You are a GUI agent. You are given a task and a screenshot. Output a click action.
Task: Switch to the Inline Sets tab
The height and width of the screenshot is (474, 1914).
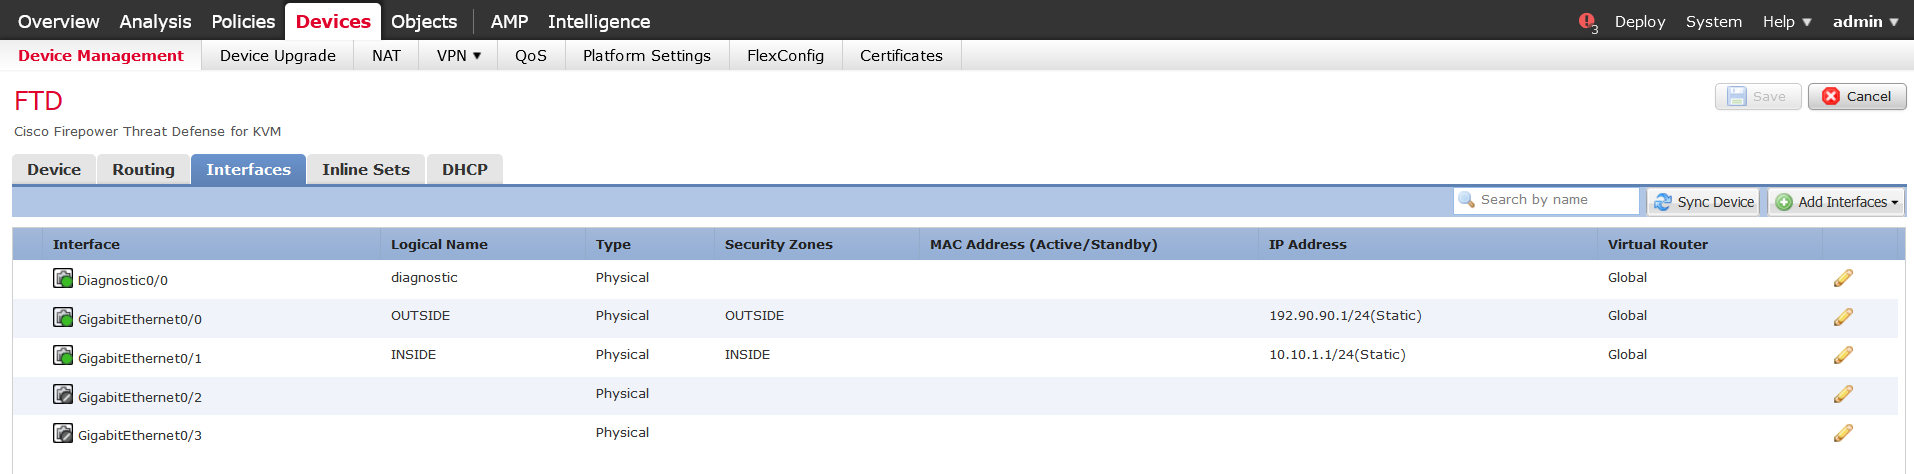[366, 169]
